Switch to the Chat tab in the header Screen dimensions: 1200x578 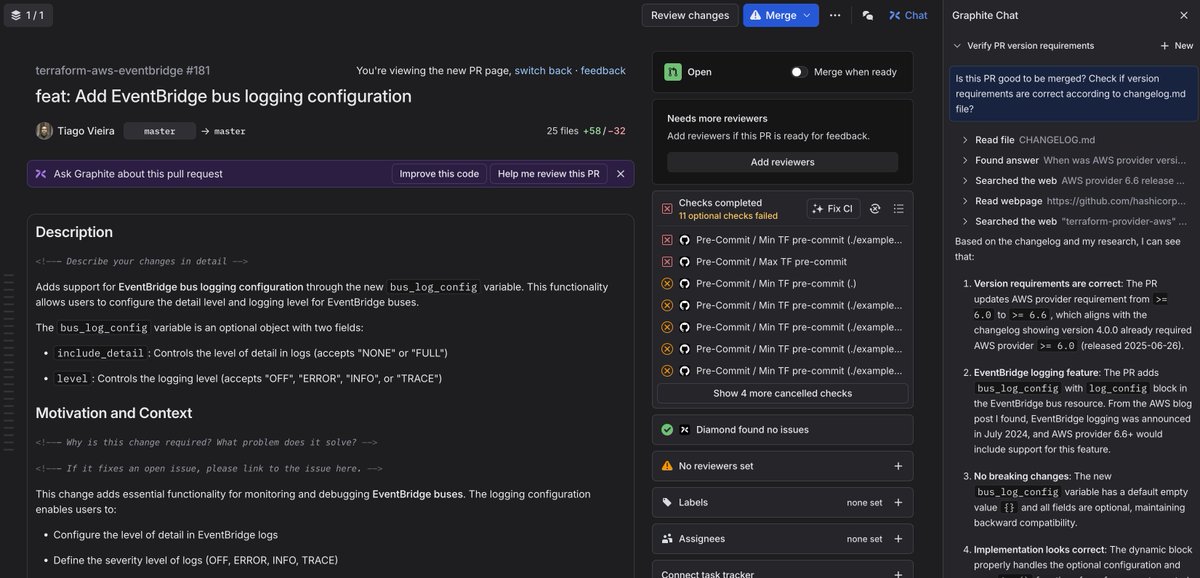pyautogui.click(x=908, y=15)
